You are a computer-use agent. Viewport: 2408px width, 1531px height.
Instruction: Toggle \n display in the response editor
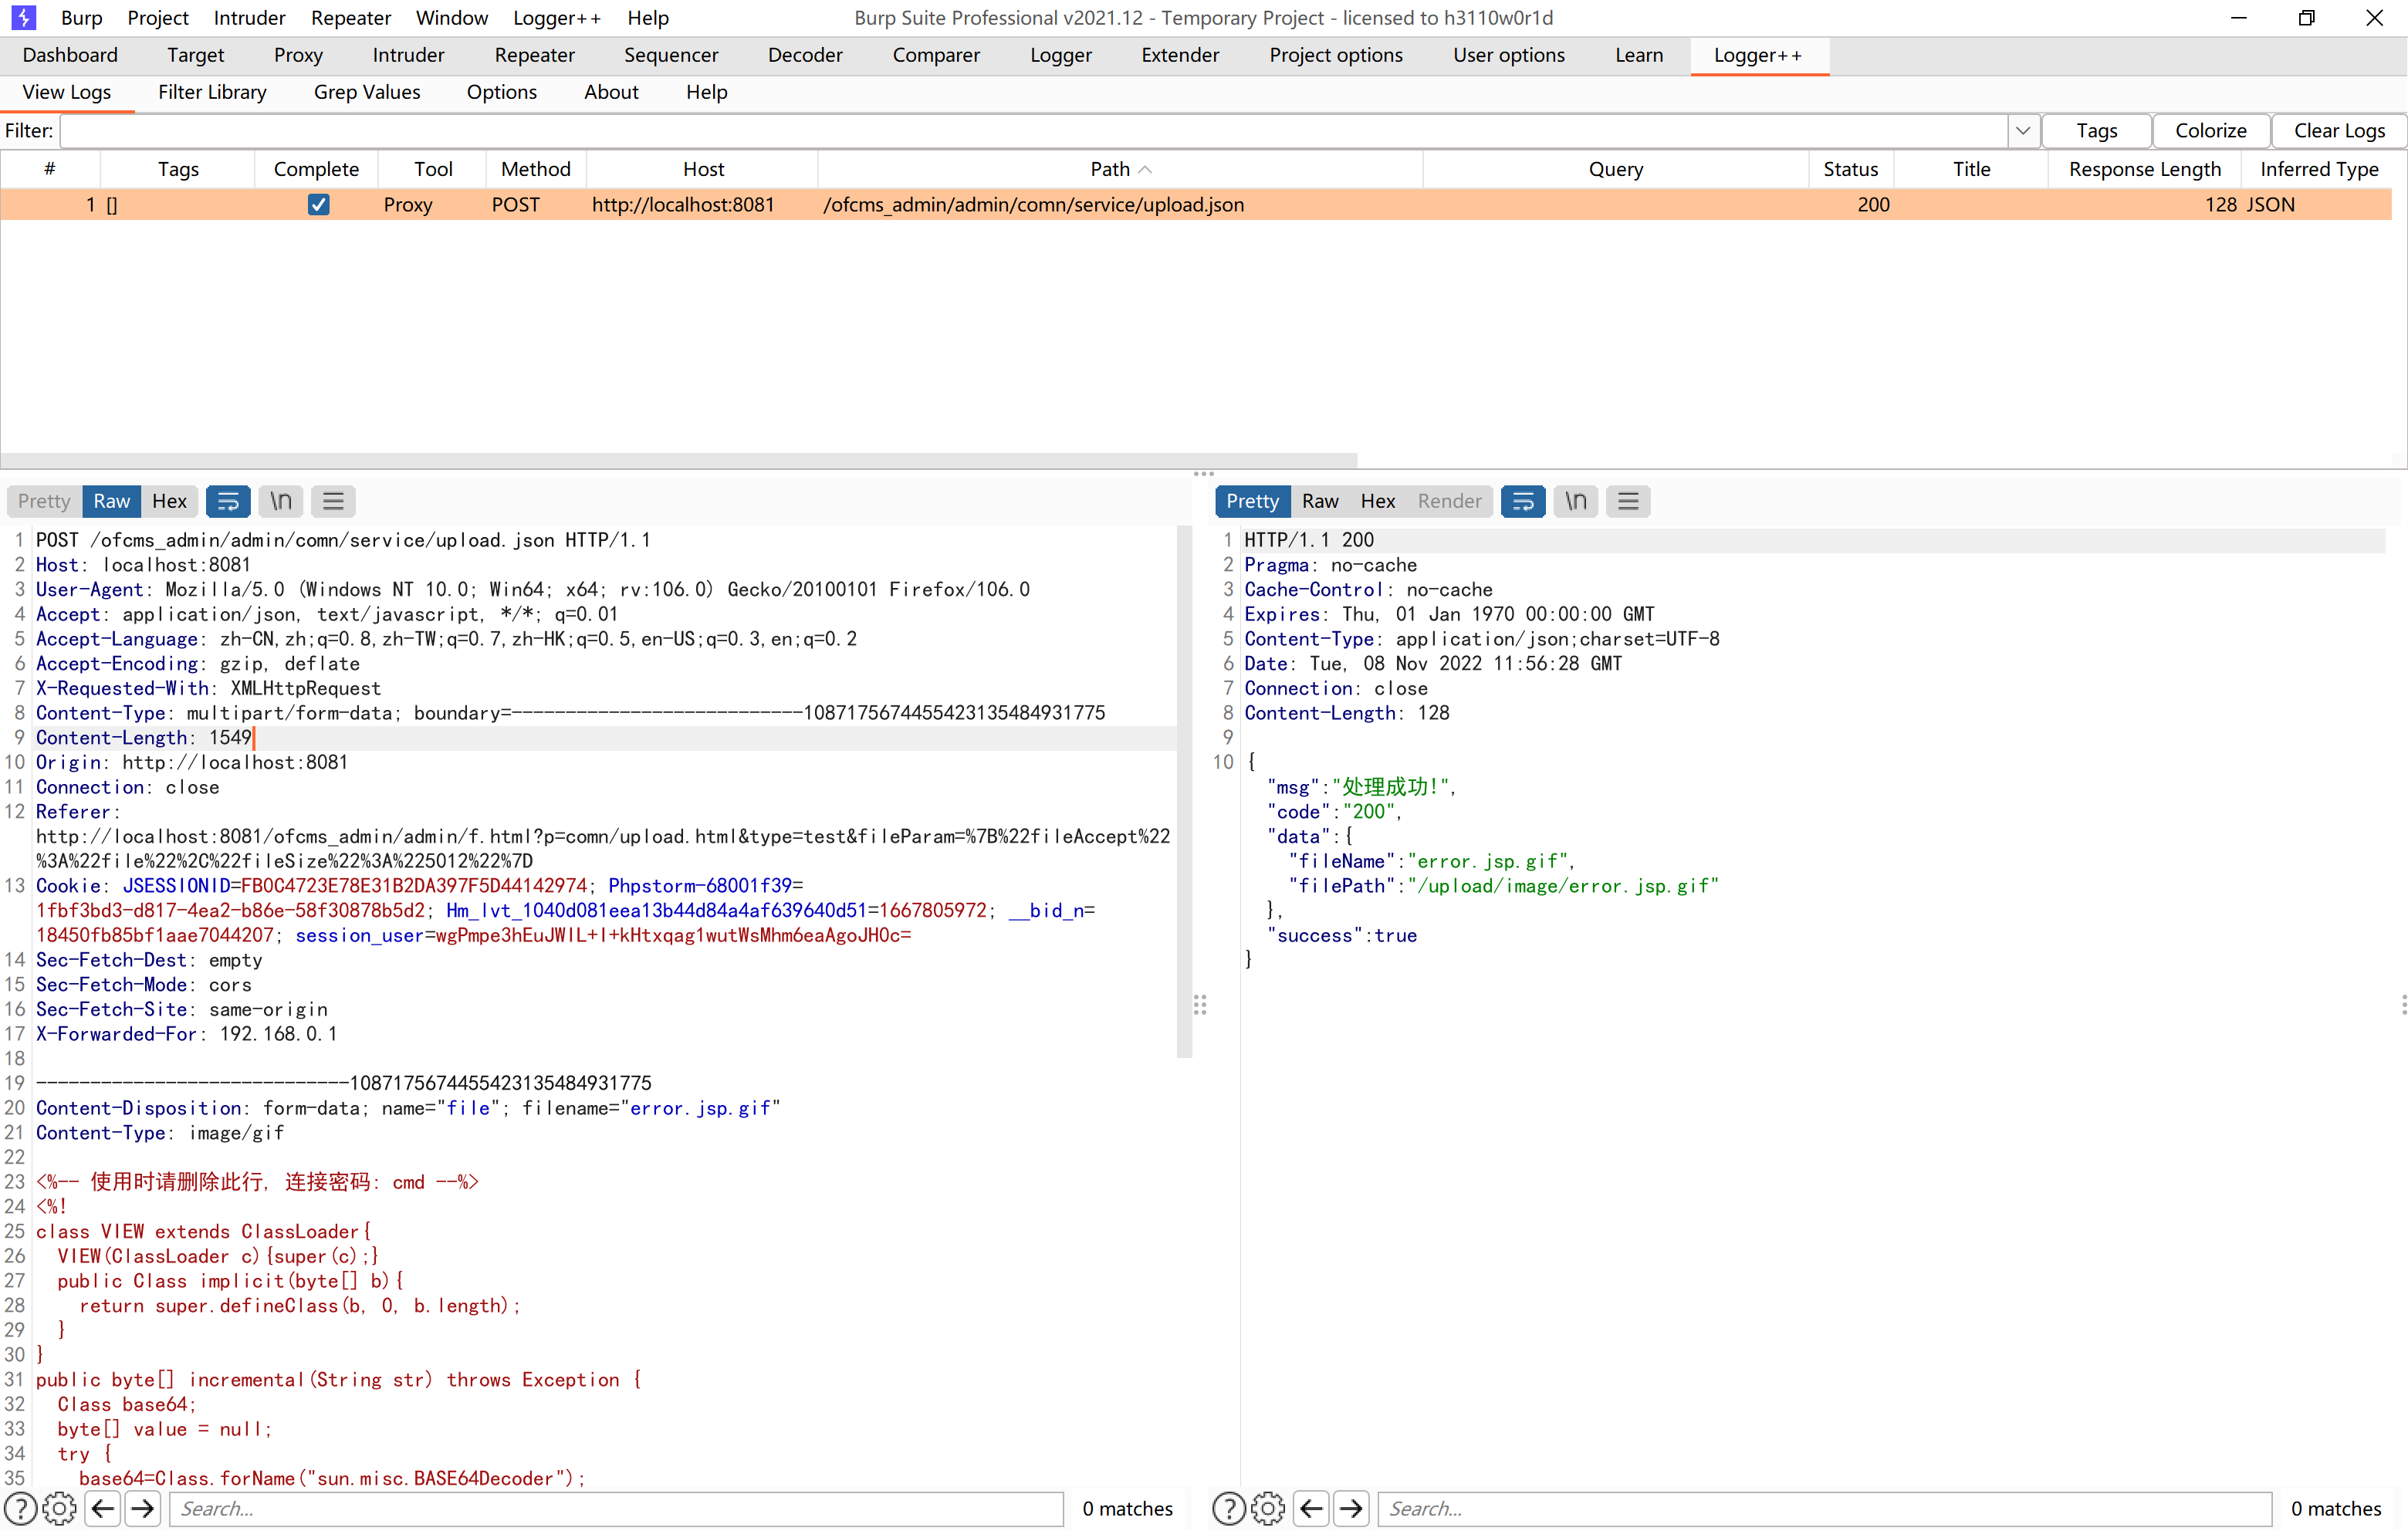pyautogui.click(x=1575, y=501)
